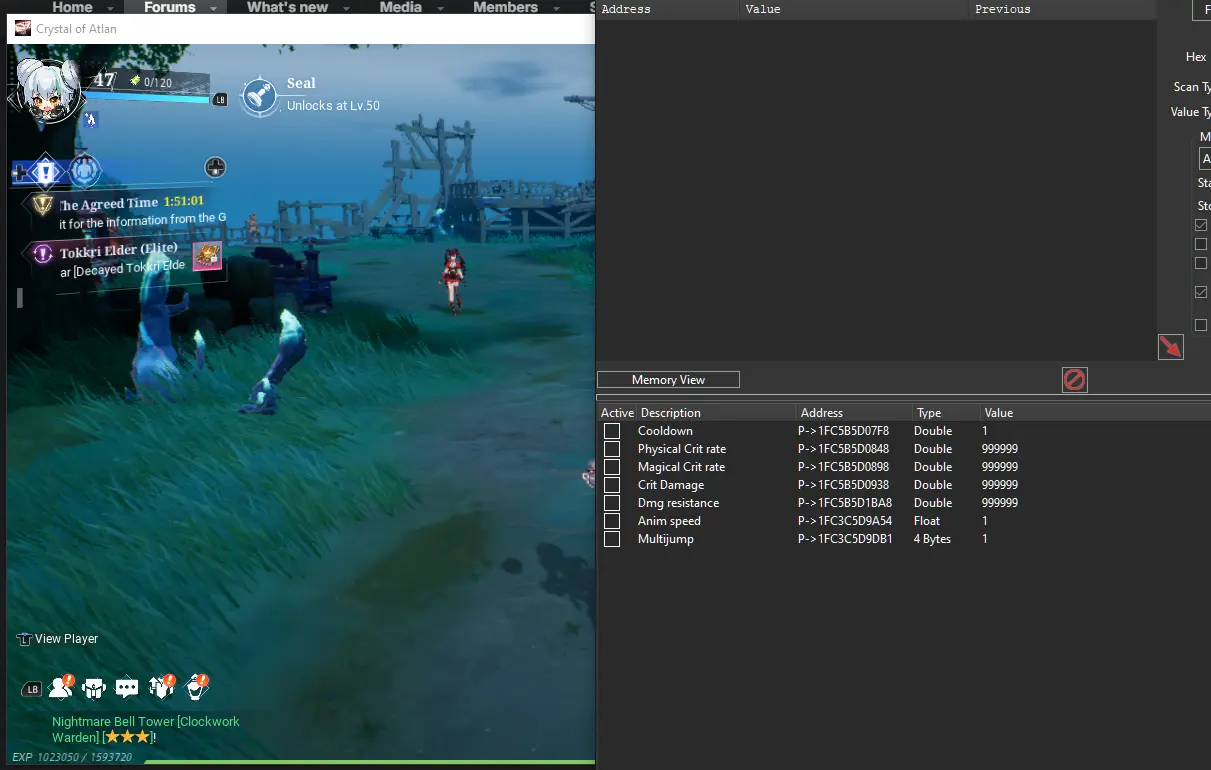This screenshot has height=770, width=1211.
Task: Select the Cooldown address P->1FC5B5D07F8
Action: click(843, 431)
